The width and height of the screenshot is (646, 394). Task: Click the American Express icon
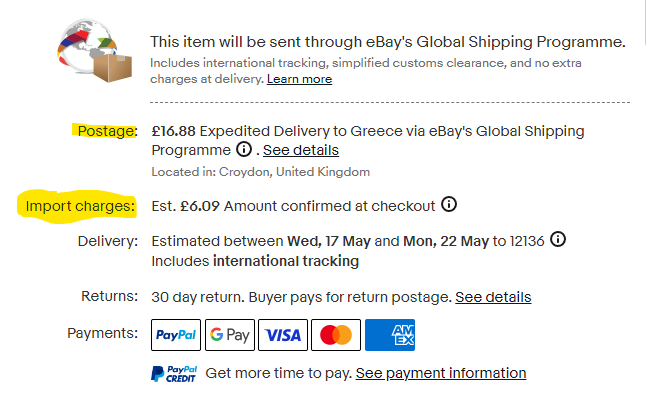tap(390, 335)
